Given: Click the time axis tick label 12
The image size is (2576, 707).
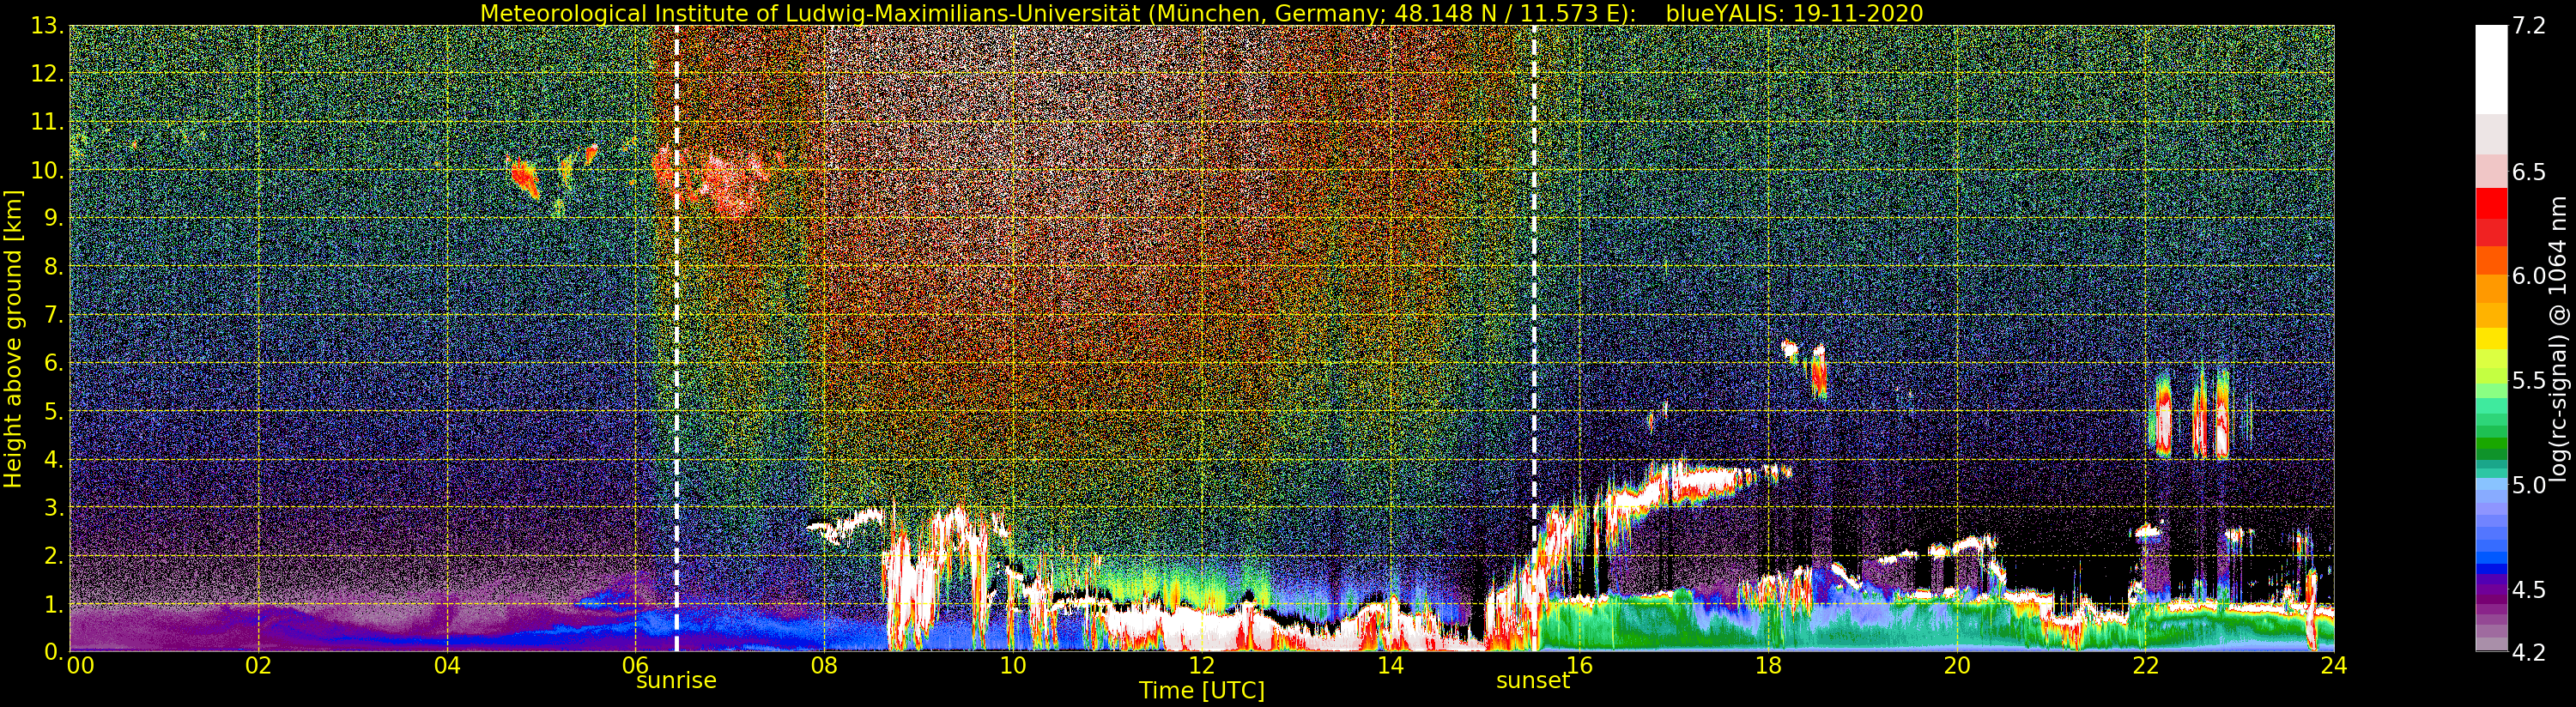Looking at the screenshot, I should pyautogui.click(x=1201, y=666).
